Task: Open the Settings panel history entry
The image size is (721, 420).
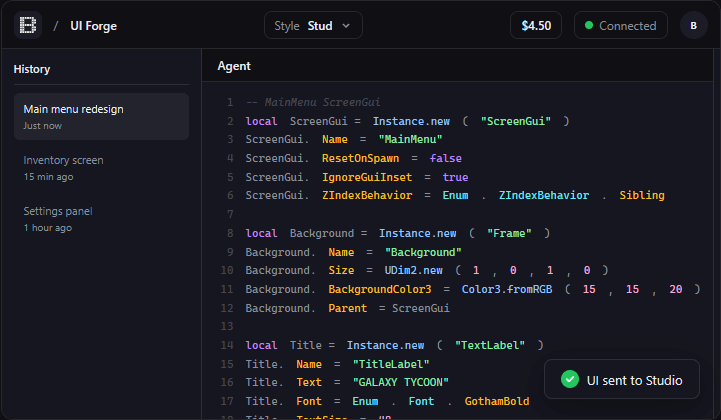Action: (x=101, y=218)
